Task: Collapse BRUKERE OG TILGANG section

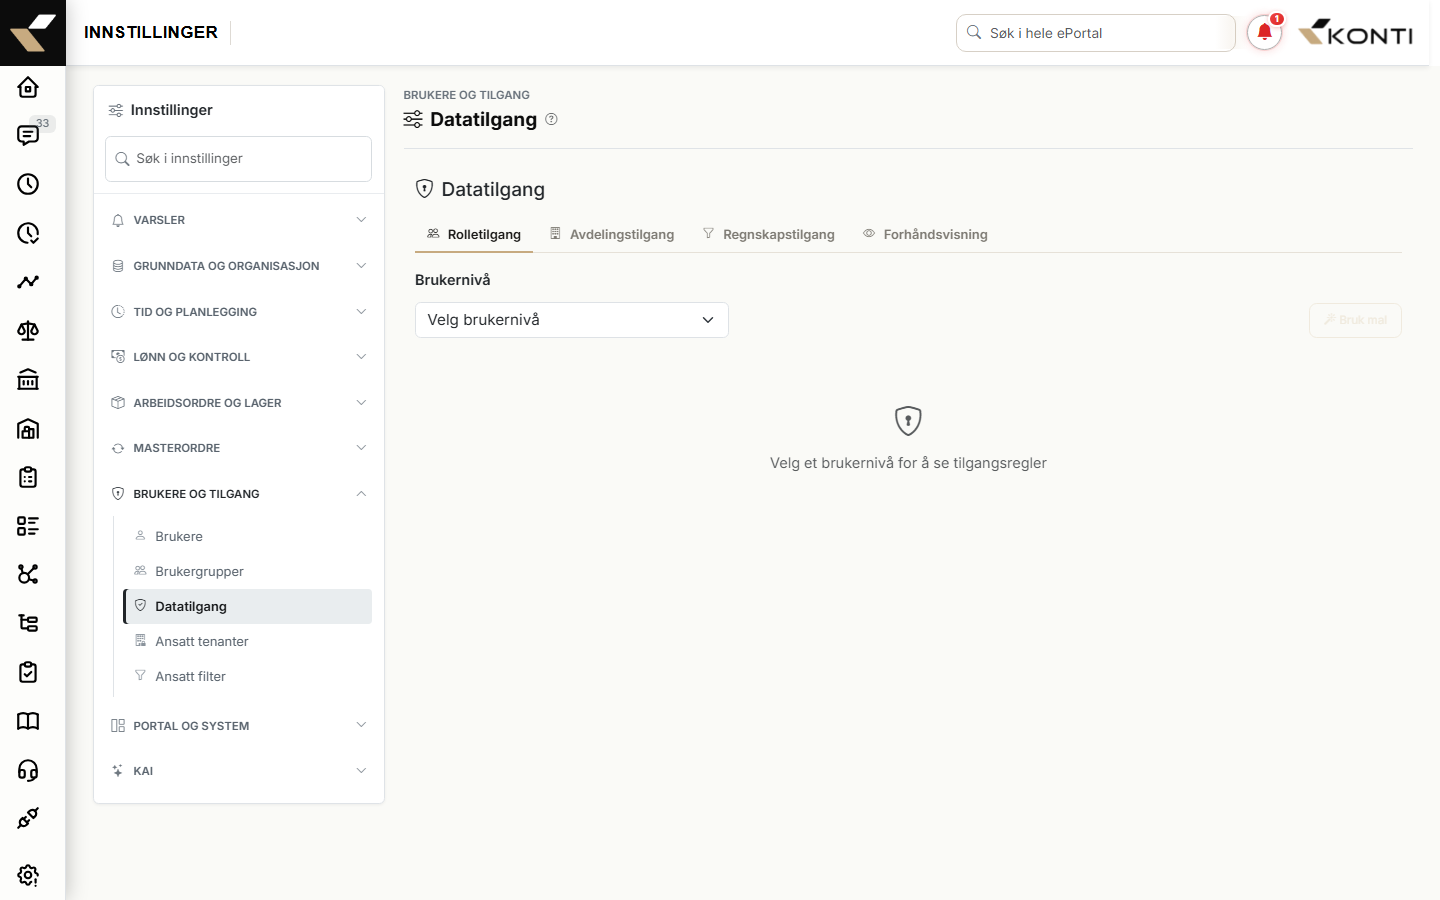Action: (x=239, y=494)
